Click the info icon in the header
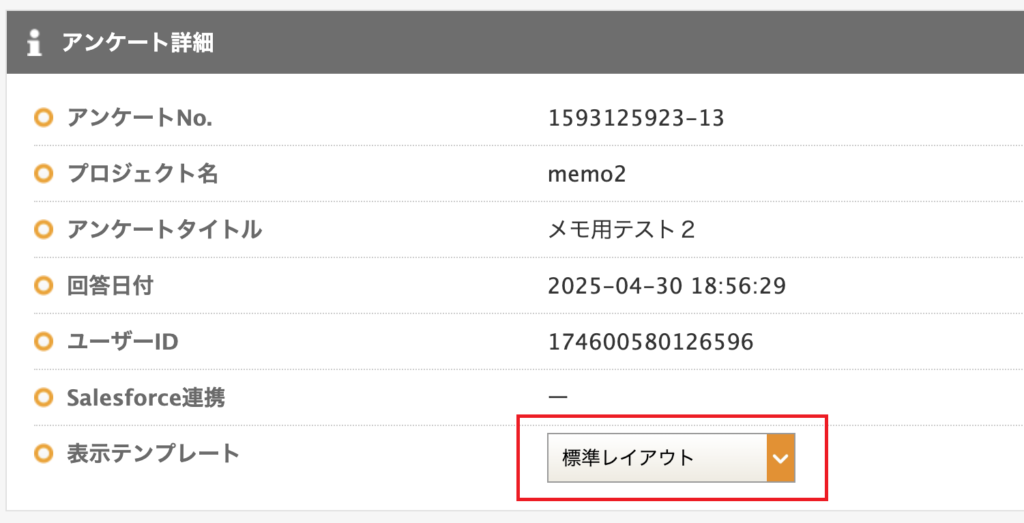 [35, 43]
